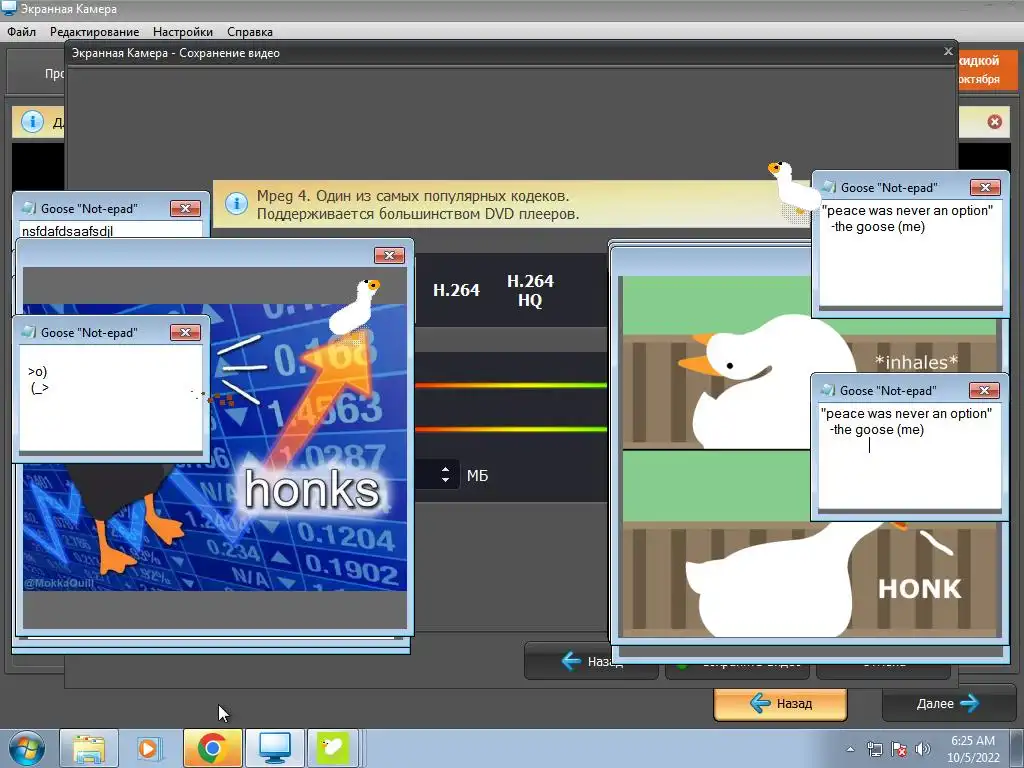
Task: Open the Action Center flag icon
Action: tap(899, 749)
